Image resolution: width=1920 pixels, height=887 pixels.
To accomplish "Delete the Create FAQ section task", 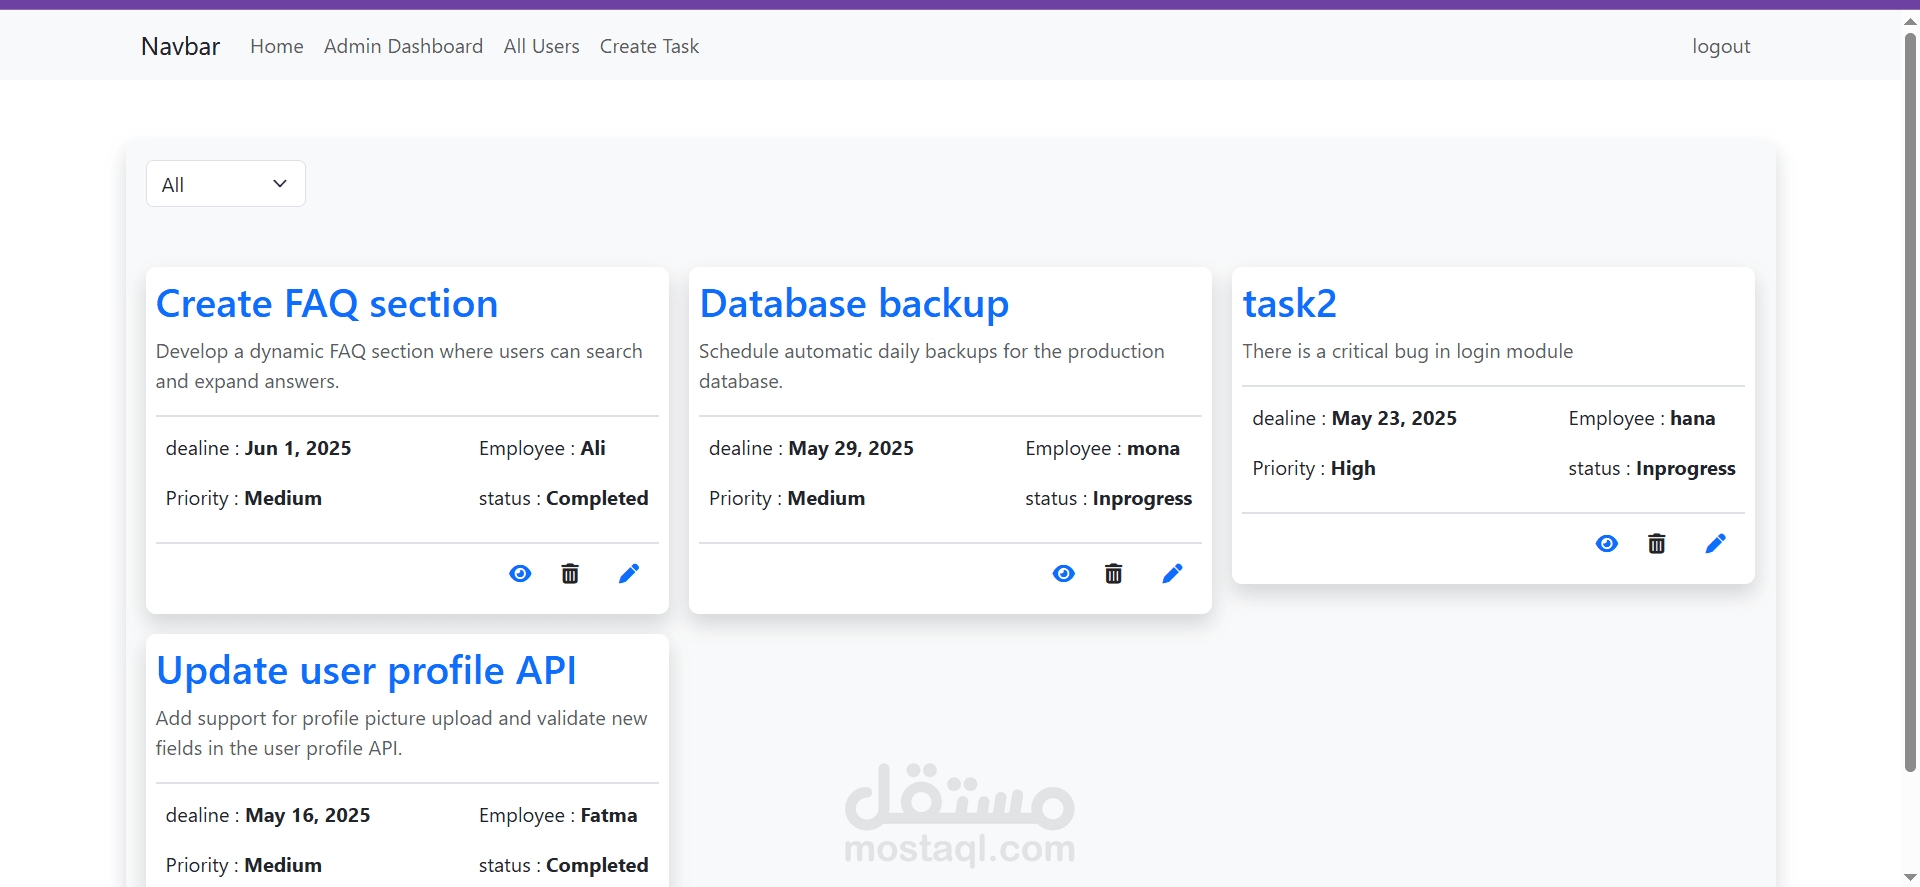I will [x=570, y=574].
